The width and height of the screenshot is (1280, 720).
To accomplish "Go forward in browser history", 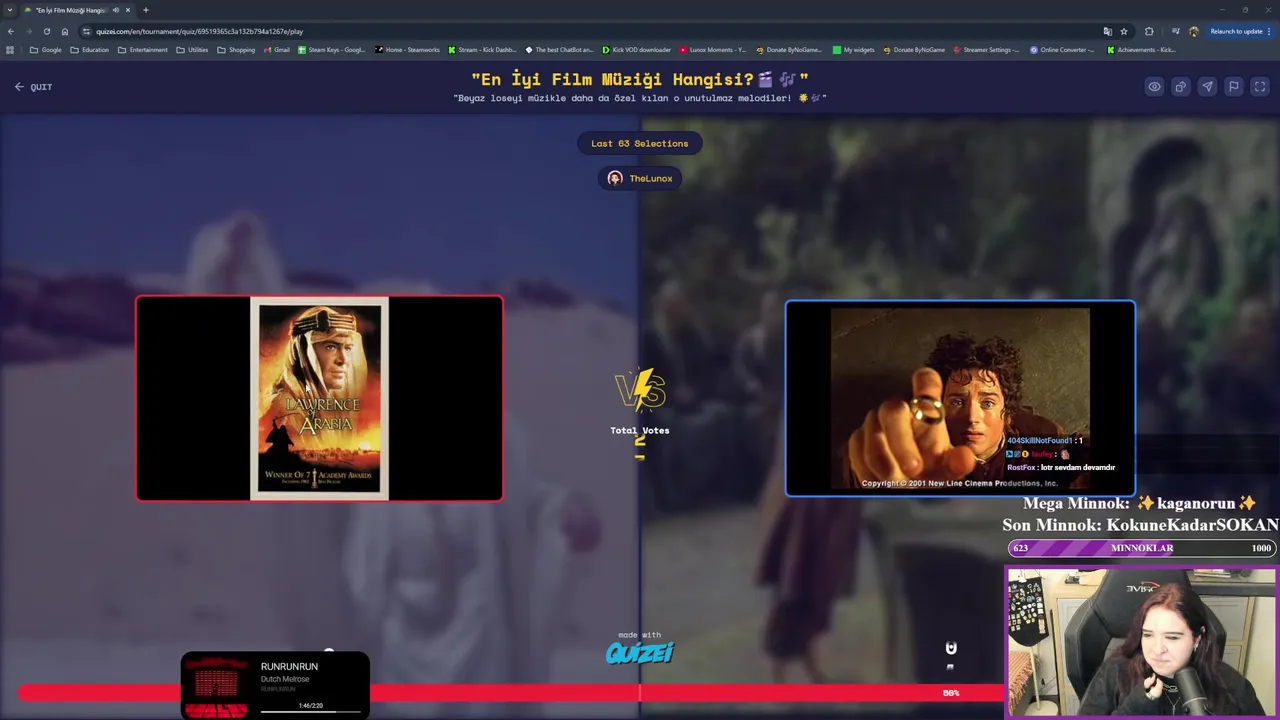I will (x=28, y=31).
